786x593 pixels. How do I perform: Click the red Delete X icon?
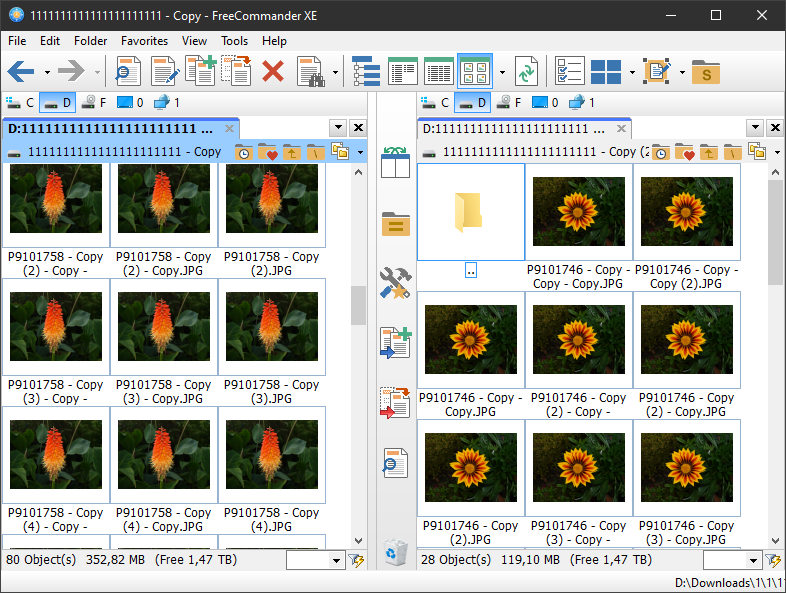pos(272,72)
